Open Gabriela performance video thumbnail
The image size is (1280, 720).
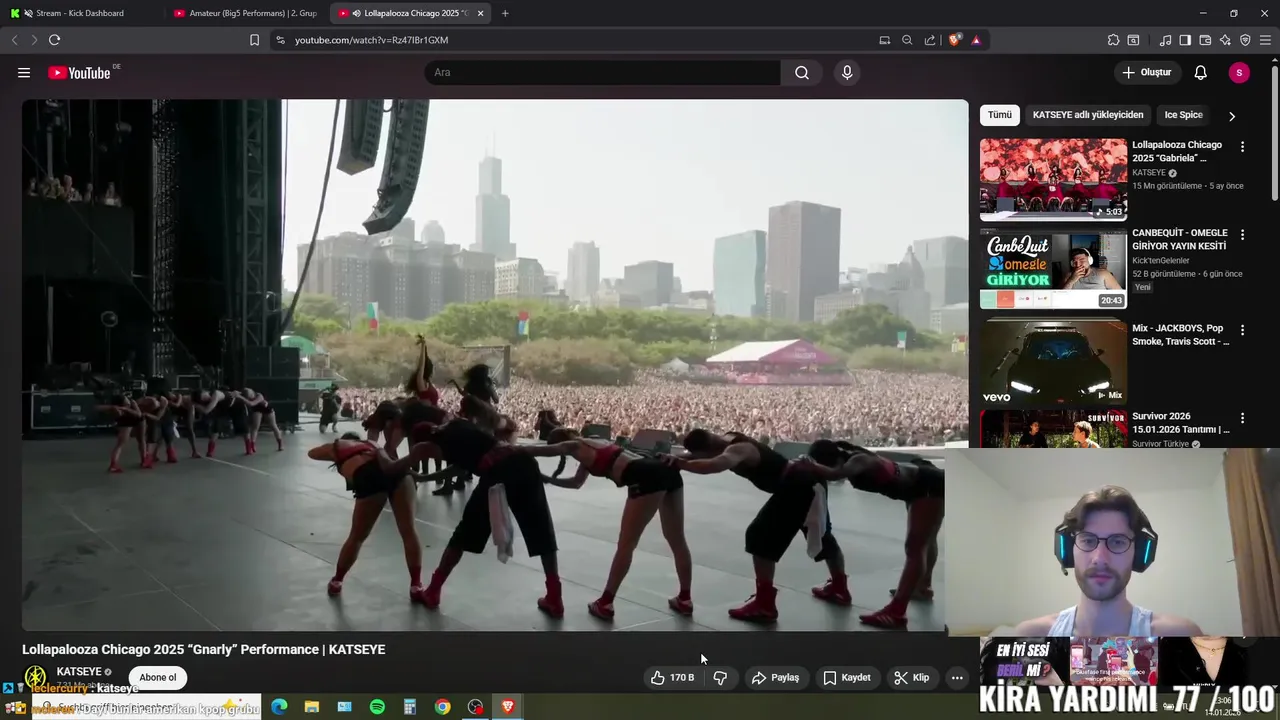(x=1053, y=179)
